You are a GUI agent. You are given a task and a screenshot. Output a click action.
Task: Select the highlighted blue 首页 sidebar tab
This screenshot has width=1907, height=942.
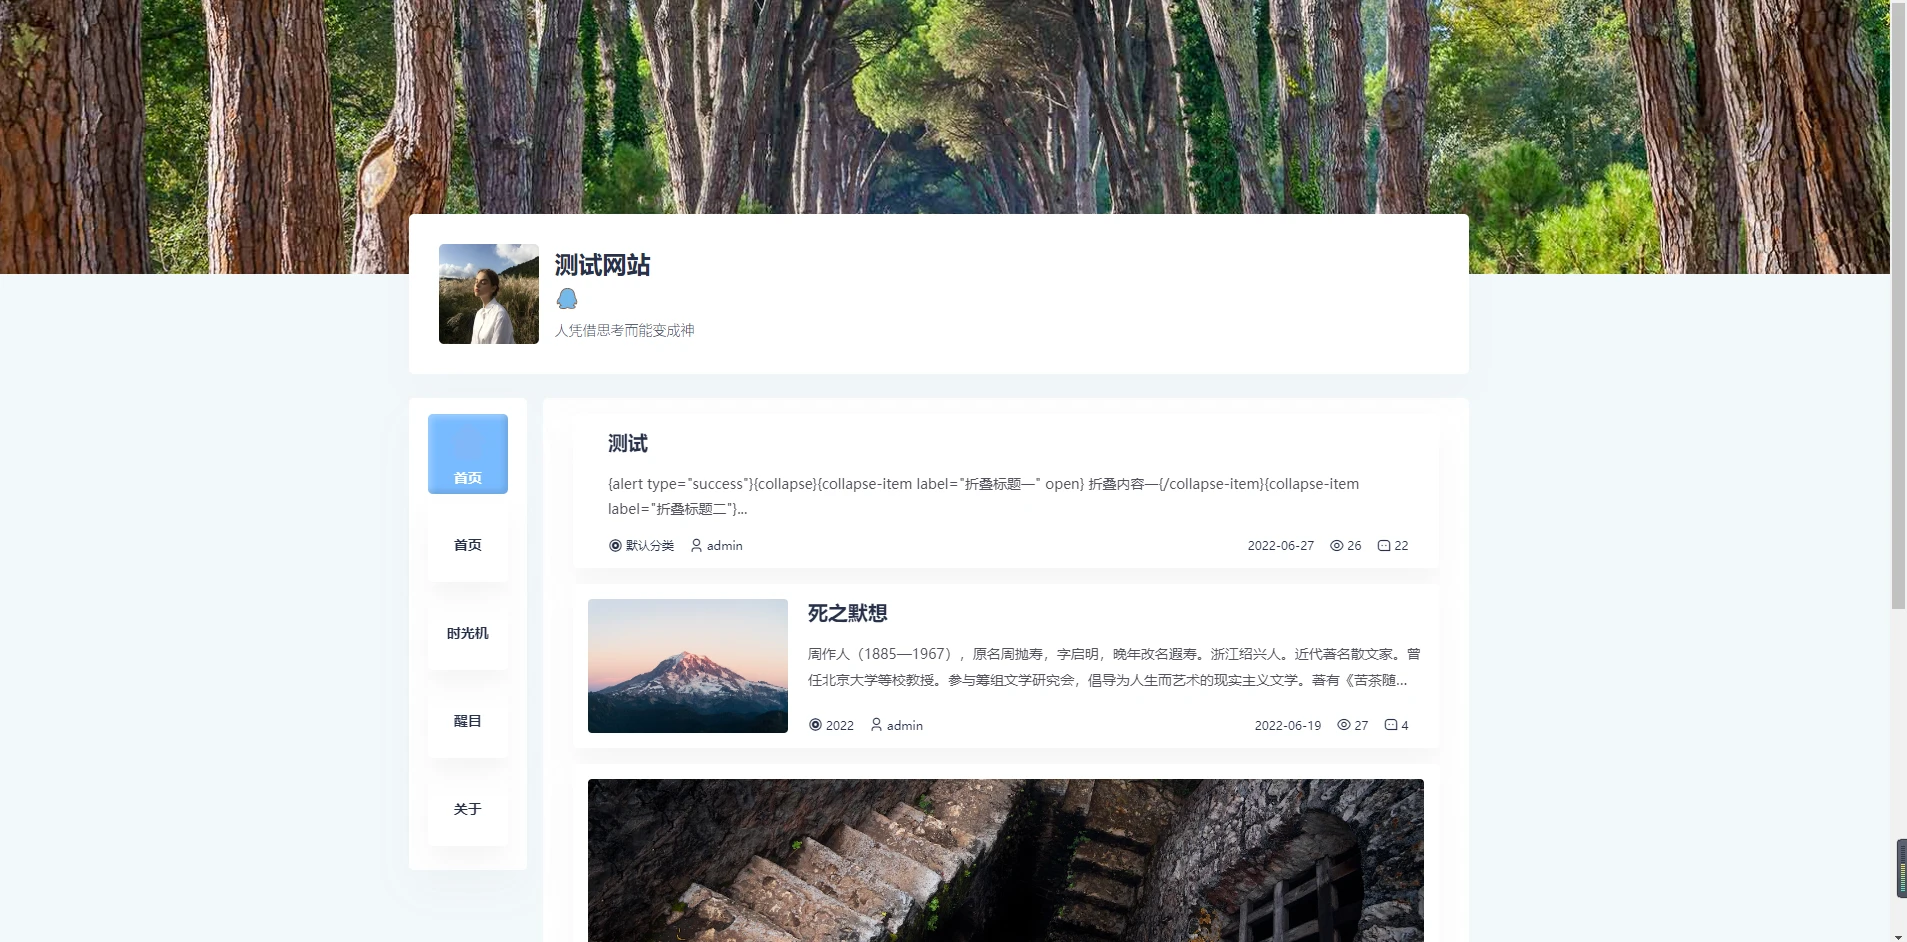[x=468, y=454]
